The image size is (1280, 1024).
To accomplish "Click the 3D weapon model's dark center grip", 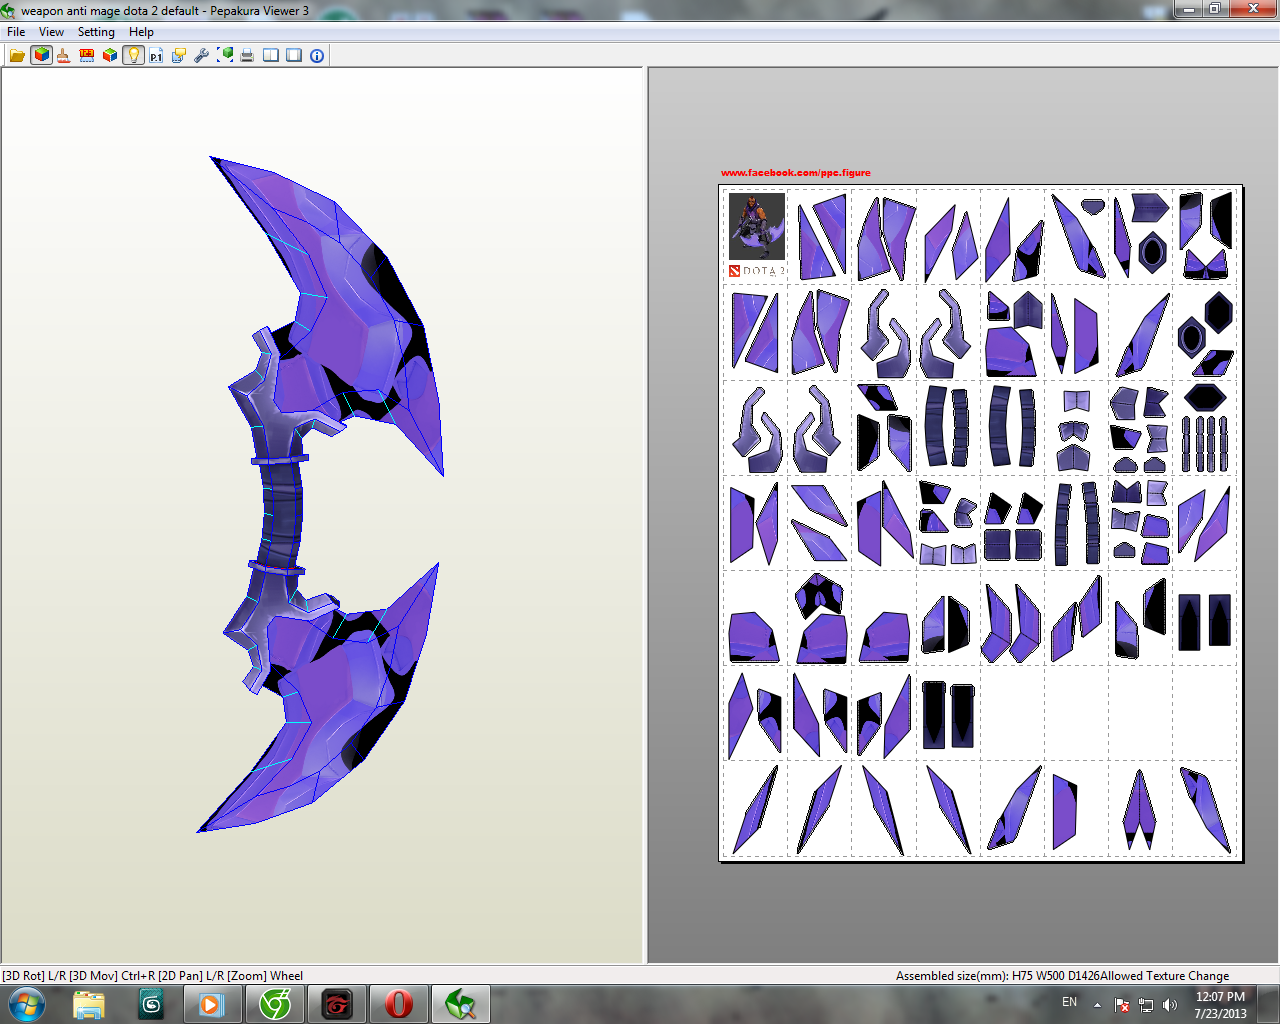I will point(281,514).
